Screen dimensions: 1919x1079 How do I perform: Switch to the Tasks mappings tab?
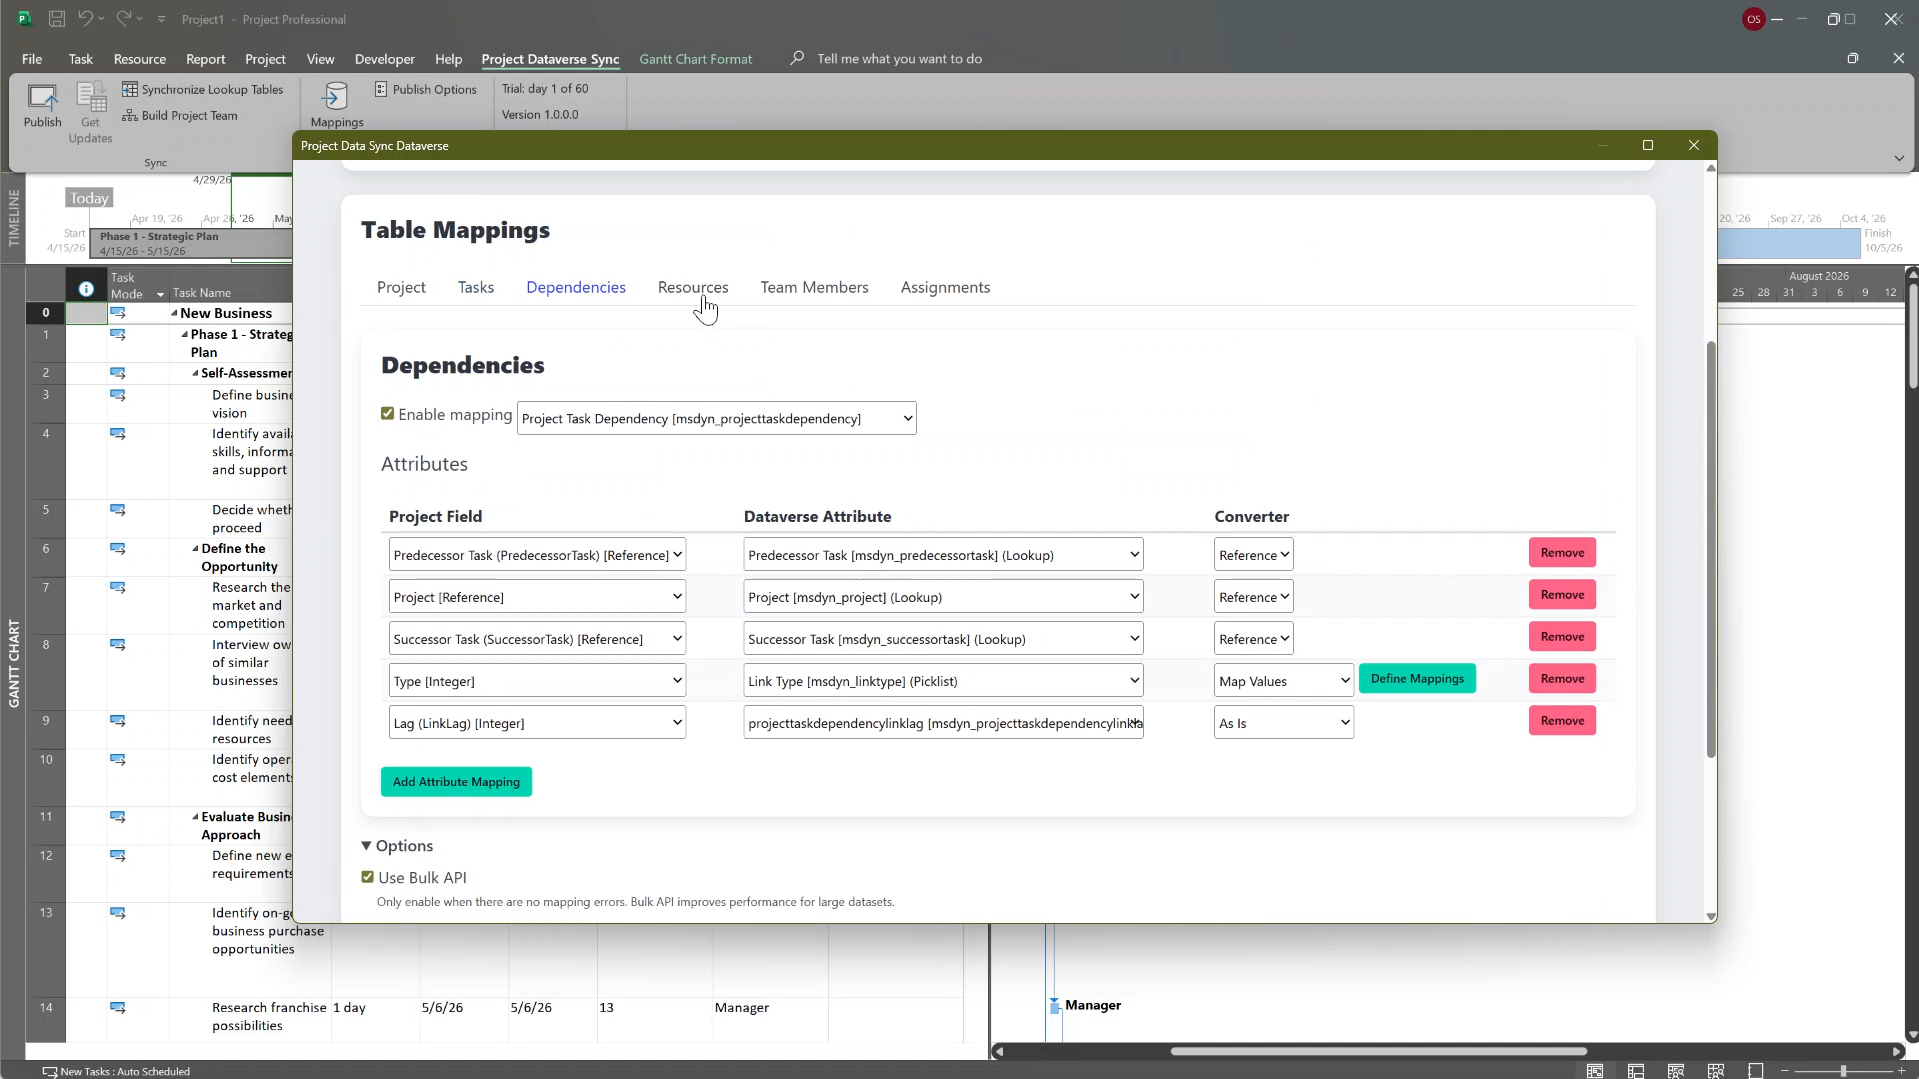tap(476, 287)
